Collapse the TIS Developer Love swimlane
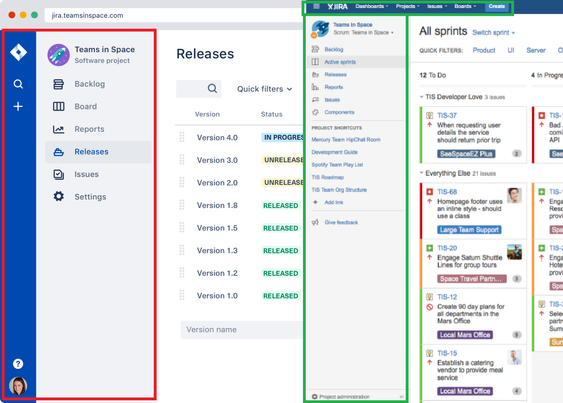This screenshot has width=563, height=403. click(422, 97)
